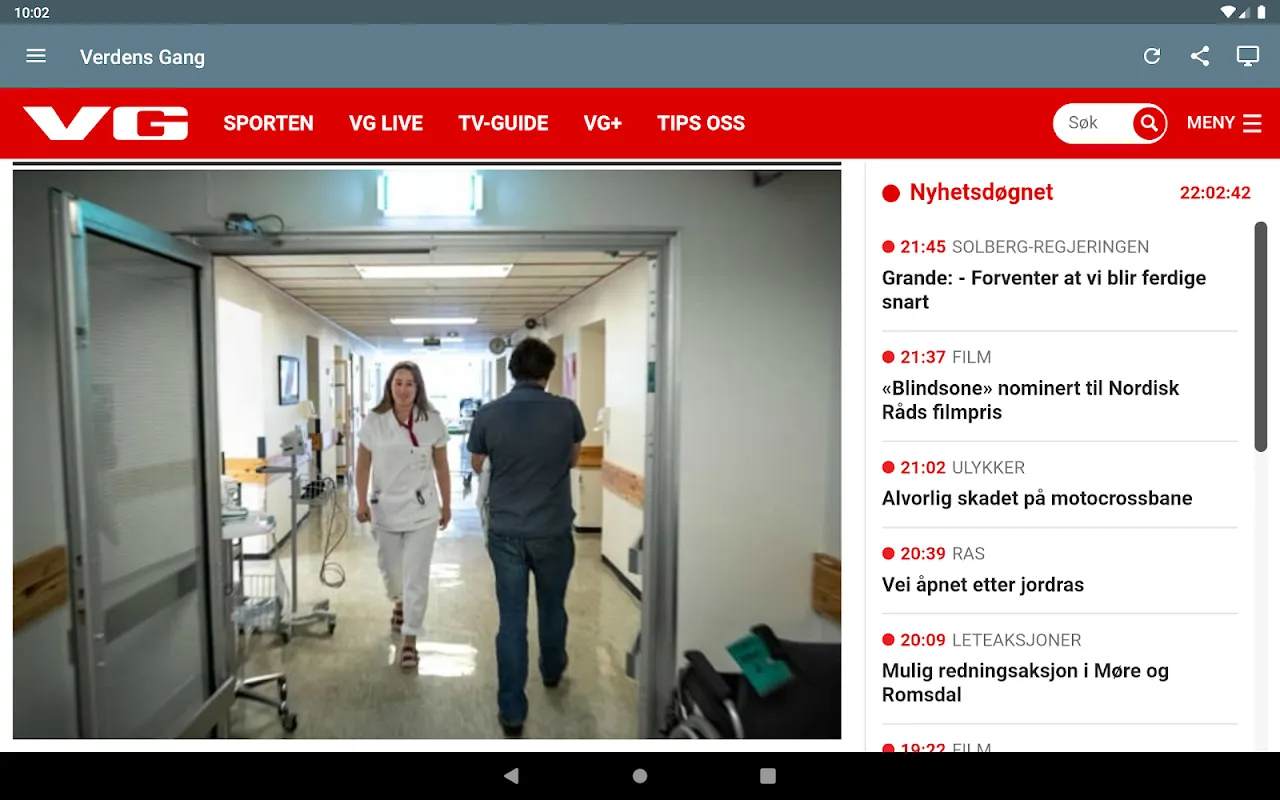Go to VG LIVE

(x=386, y=123)
